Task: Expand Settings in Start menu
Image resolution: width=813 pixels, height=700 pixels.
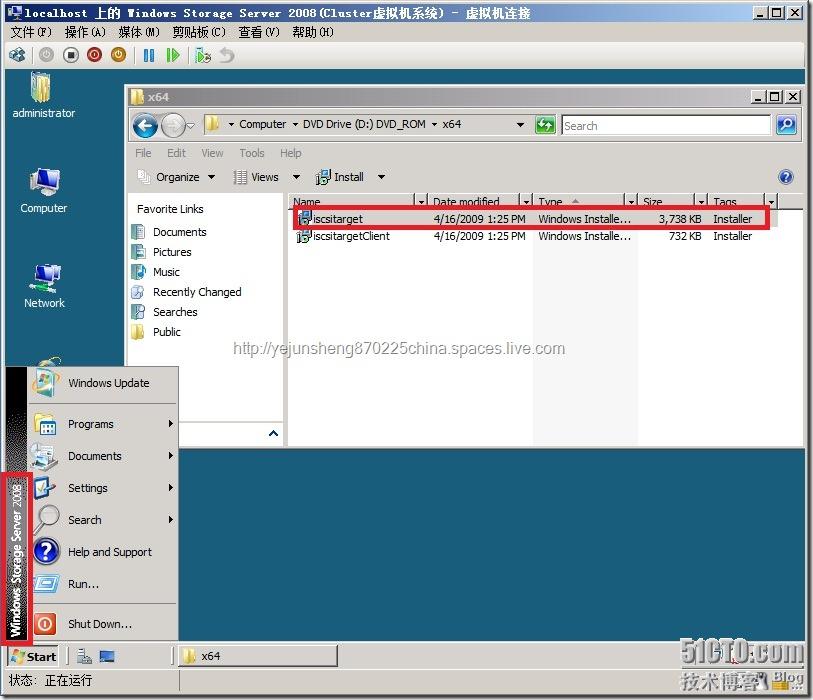Action: tap(103, 488)
